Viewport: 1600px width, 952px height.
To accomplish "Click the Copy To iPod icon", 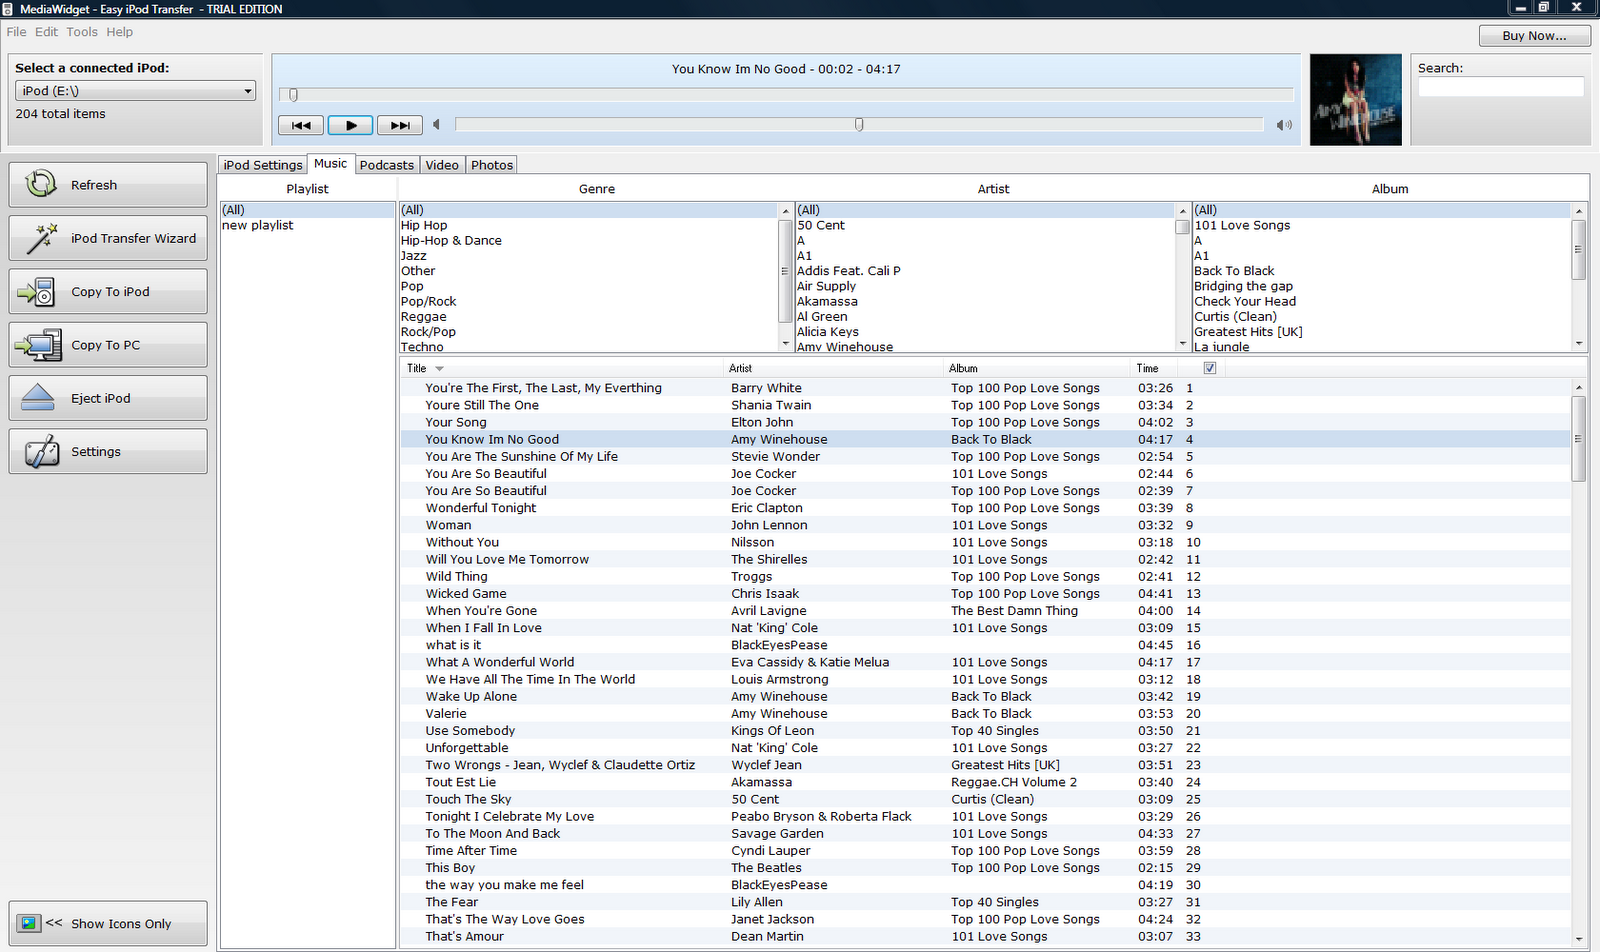I will click(x=37, y=292).
